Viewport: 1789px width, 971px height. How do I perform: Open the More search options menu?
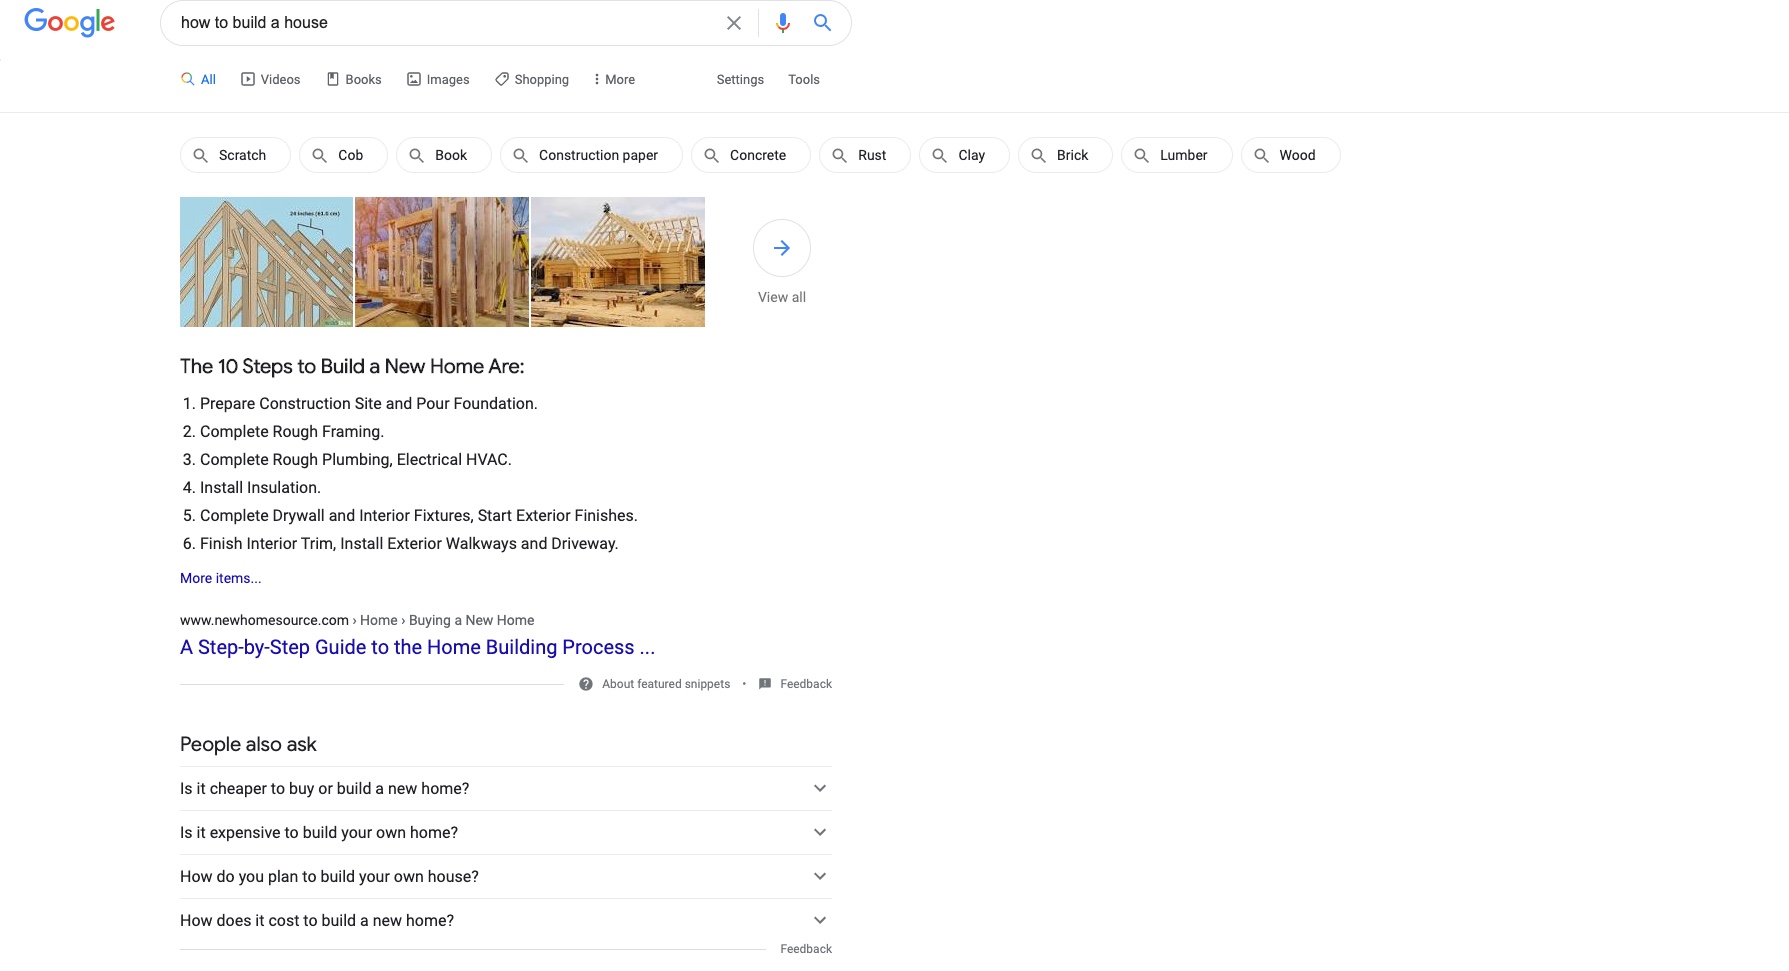pos(613,78)
